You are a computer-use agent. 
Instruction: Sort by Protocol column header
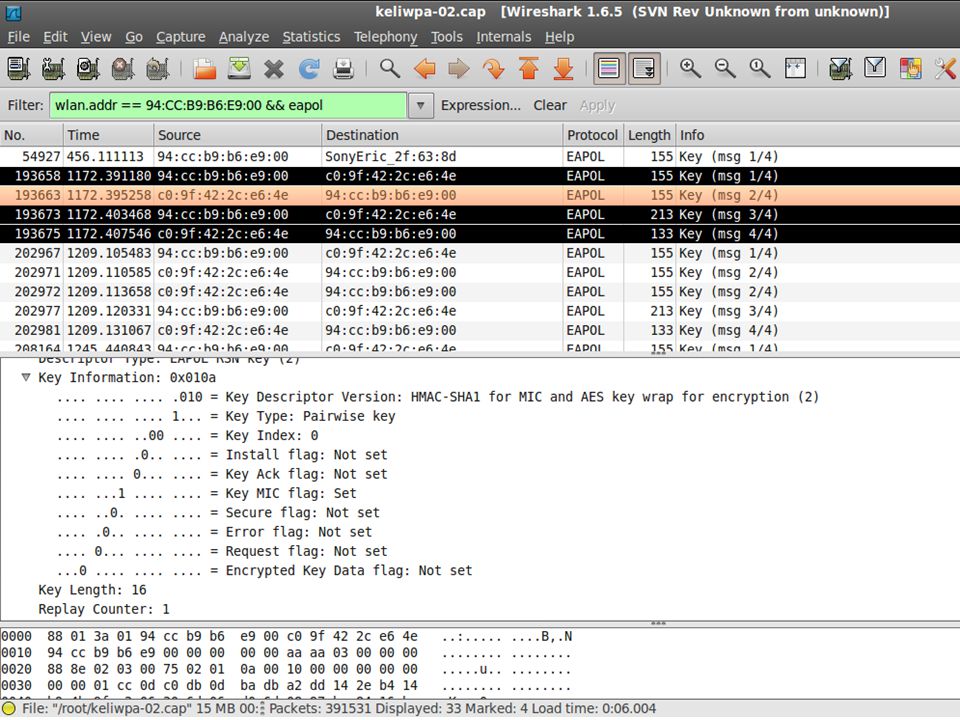[x=593, y=135]
